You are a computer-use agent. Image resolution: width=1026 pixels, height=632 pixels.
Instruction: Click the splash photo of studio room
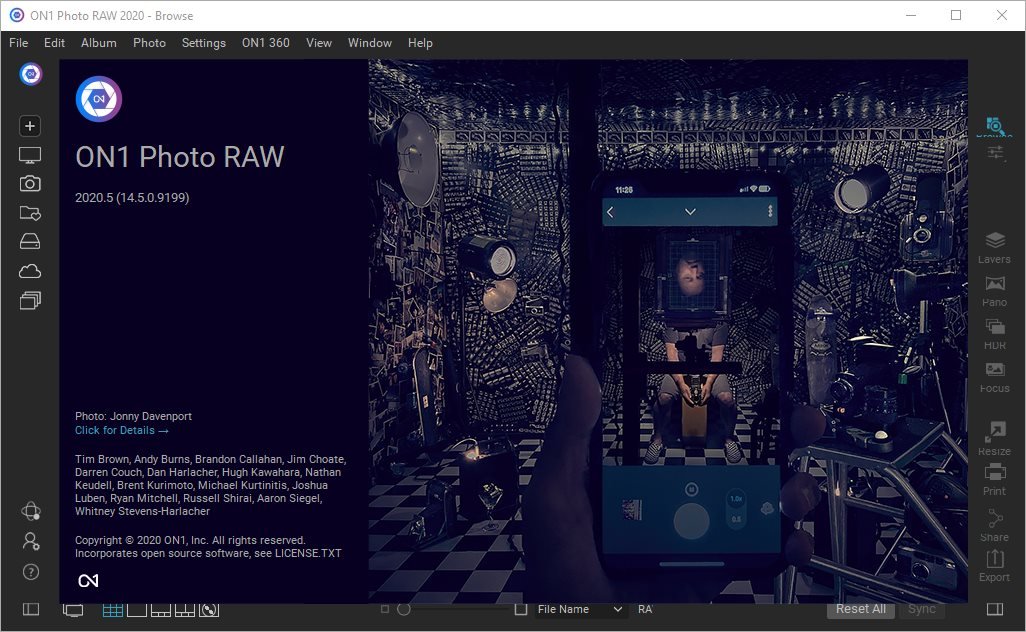point(668,331)
